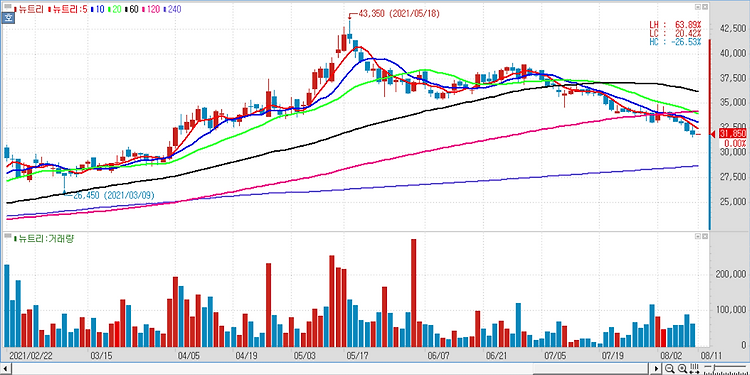Click the LH : 63.89% statistic
Viewport: 750px width, 375px height.
pyautogui.click(x=675, y=25)
